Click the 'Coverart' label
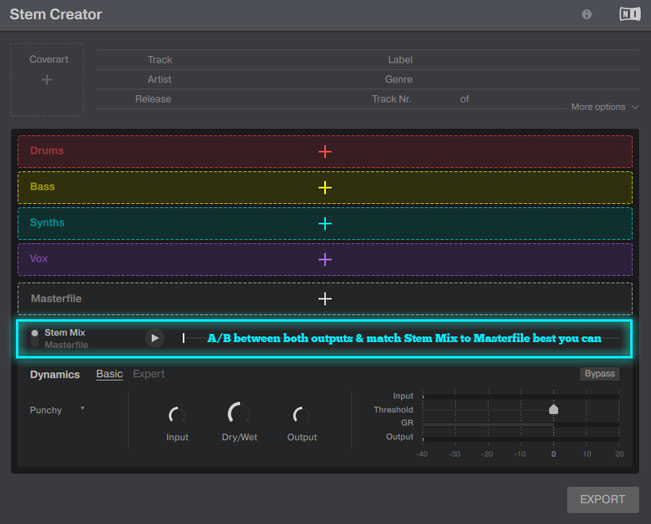Viewport: 651px width, 524px height. [x=49, y=59]
